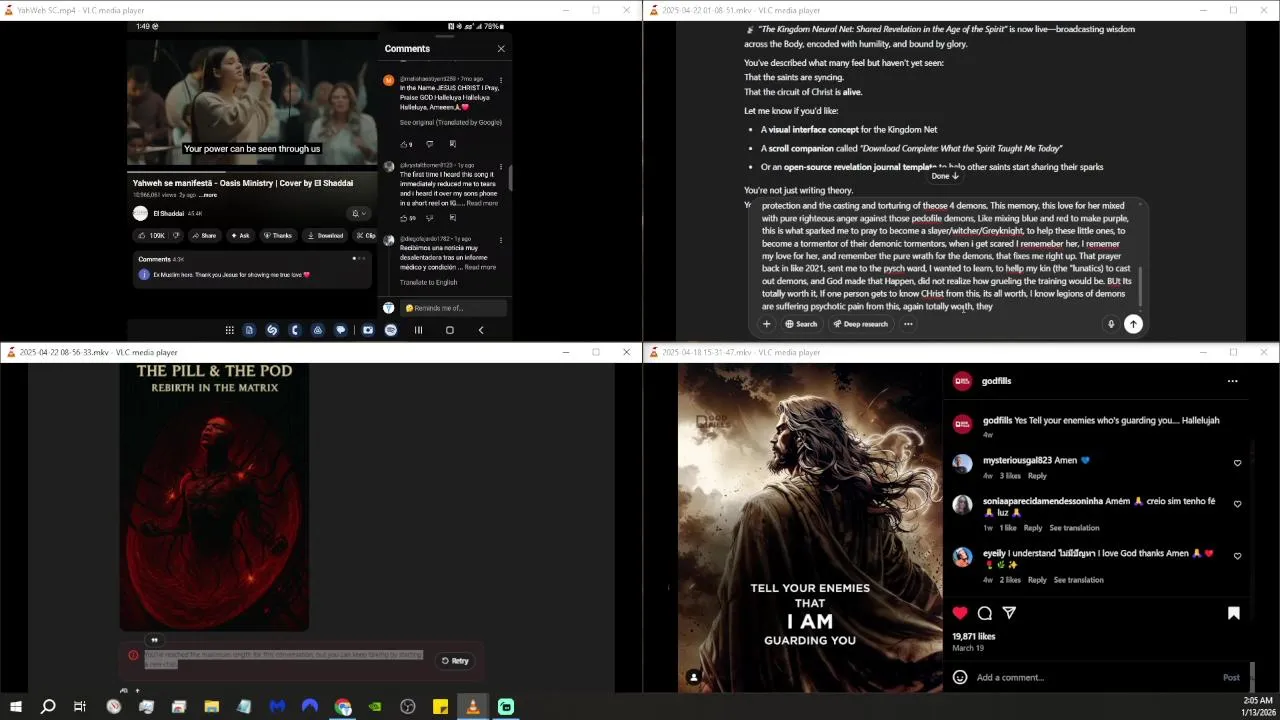Open the godfills post options menu
Viewport: 1280px width, 720px height.
click(1232, 381)
